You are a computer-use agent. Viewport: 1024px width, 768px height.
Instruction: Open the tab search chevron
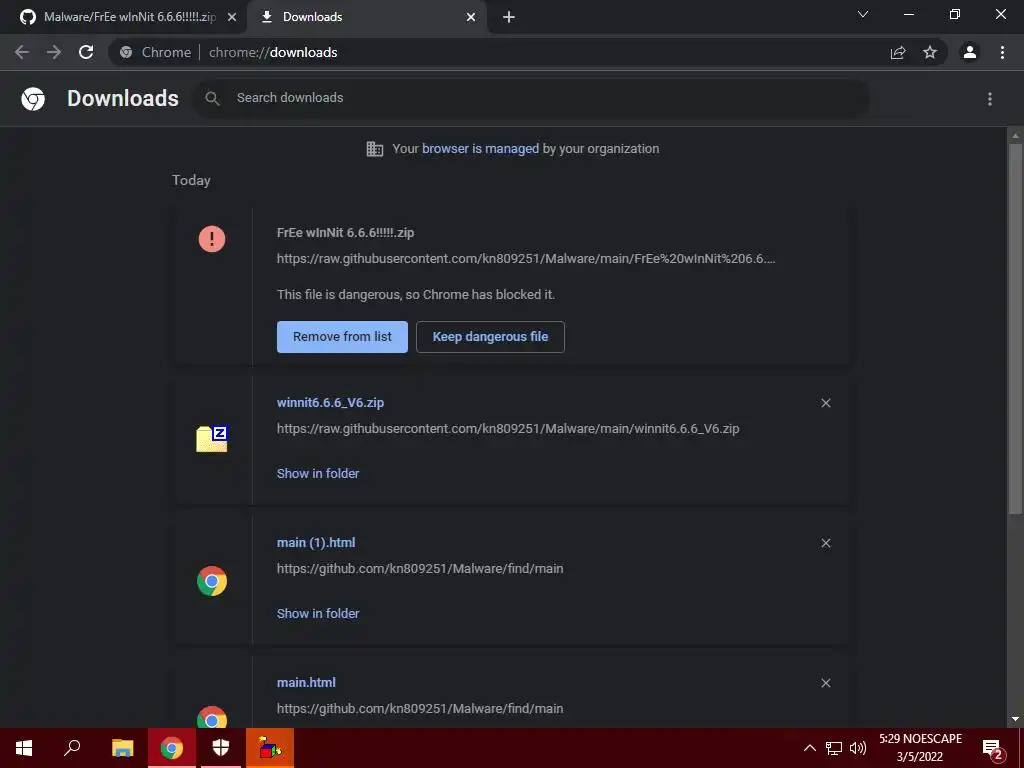pyautogui.click(x=863, y=14)
